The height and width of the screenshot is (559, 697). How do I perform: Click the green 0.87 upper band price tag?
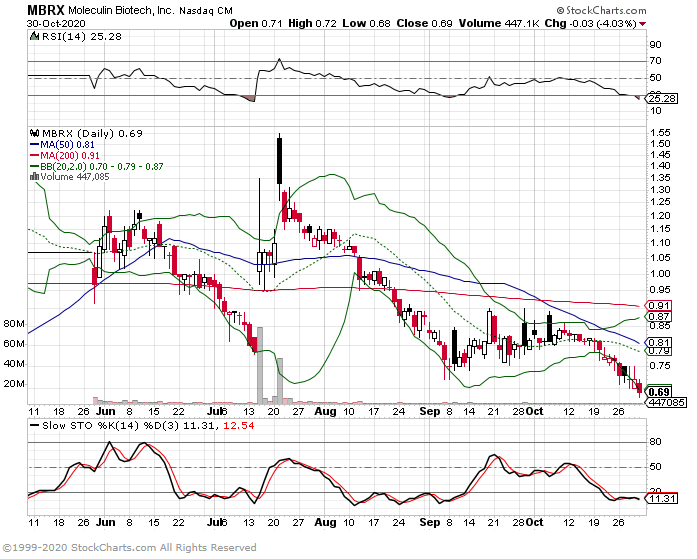[658, 316]
